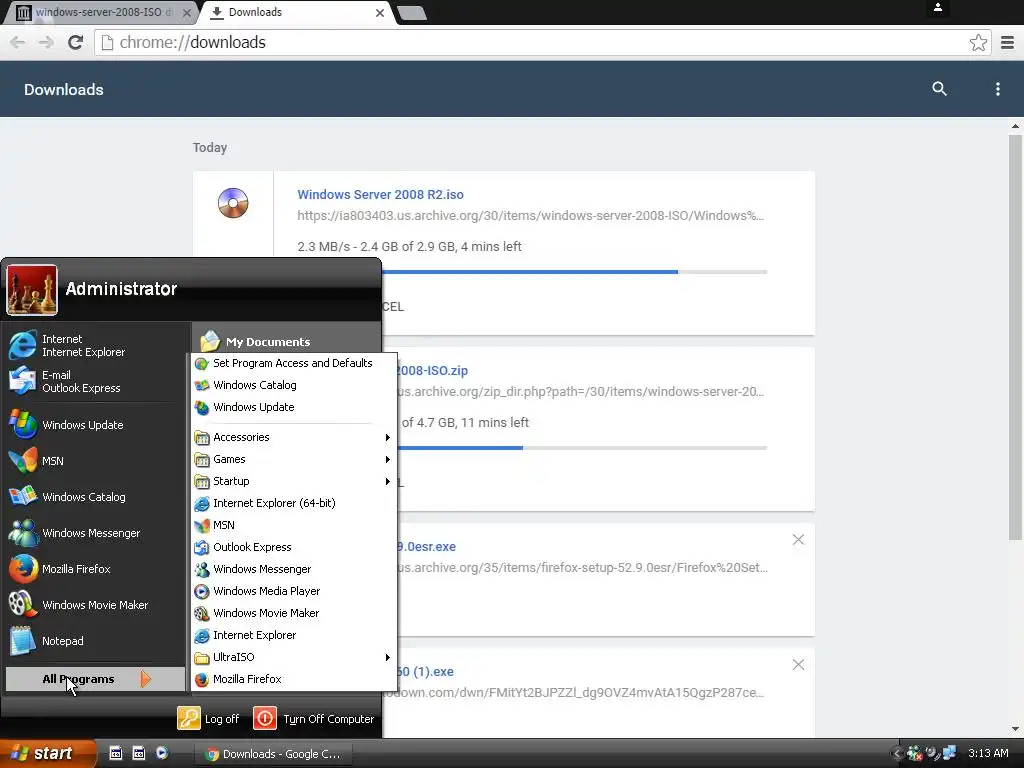
Task: Select Windows Update in All Programs list
Action: [x=294, y=407]
